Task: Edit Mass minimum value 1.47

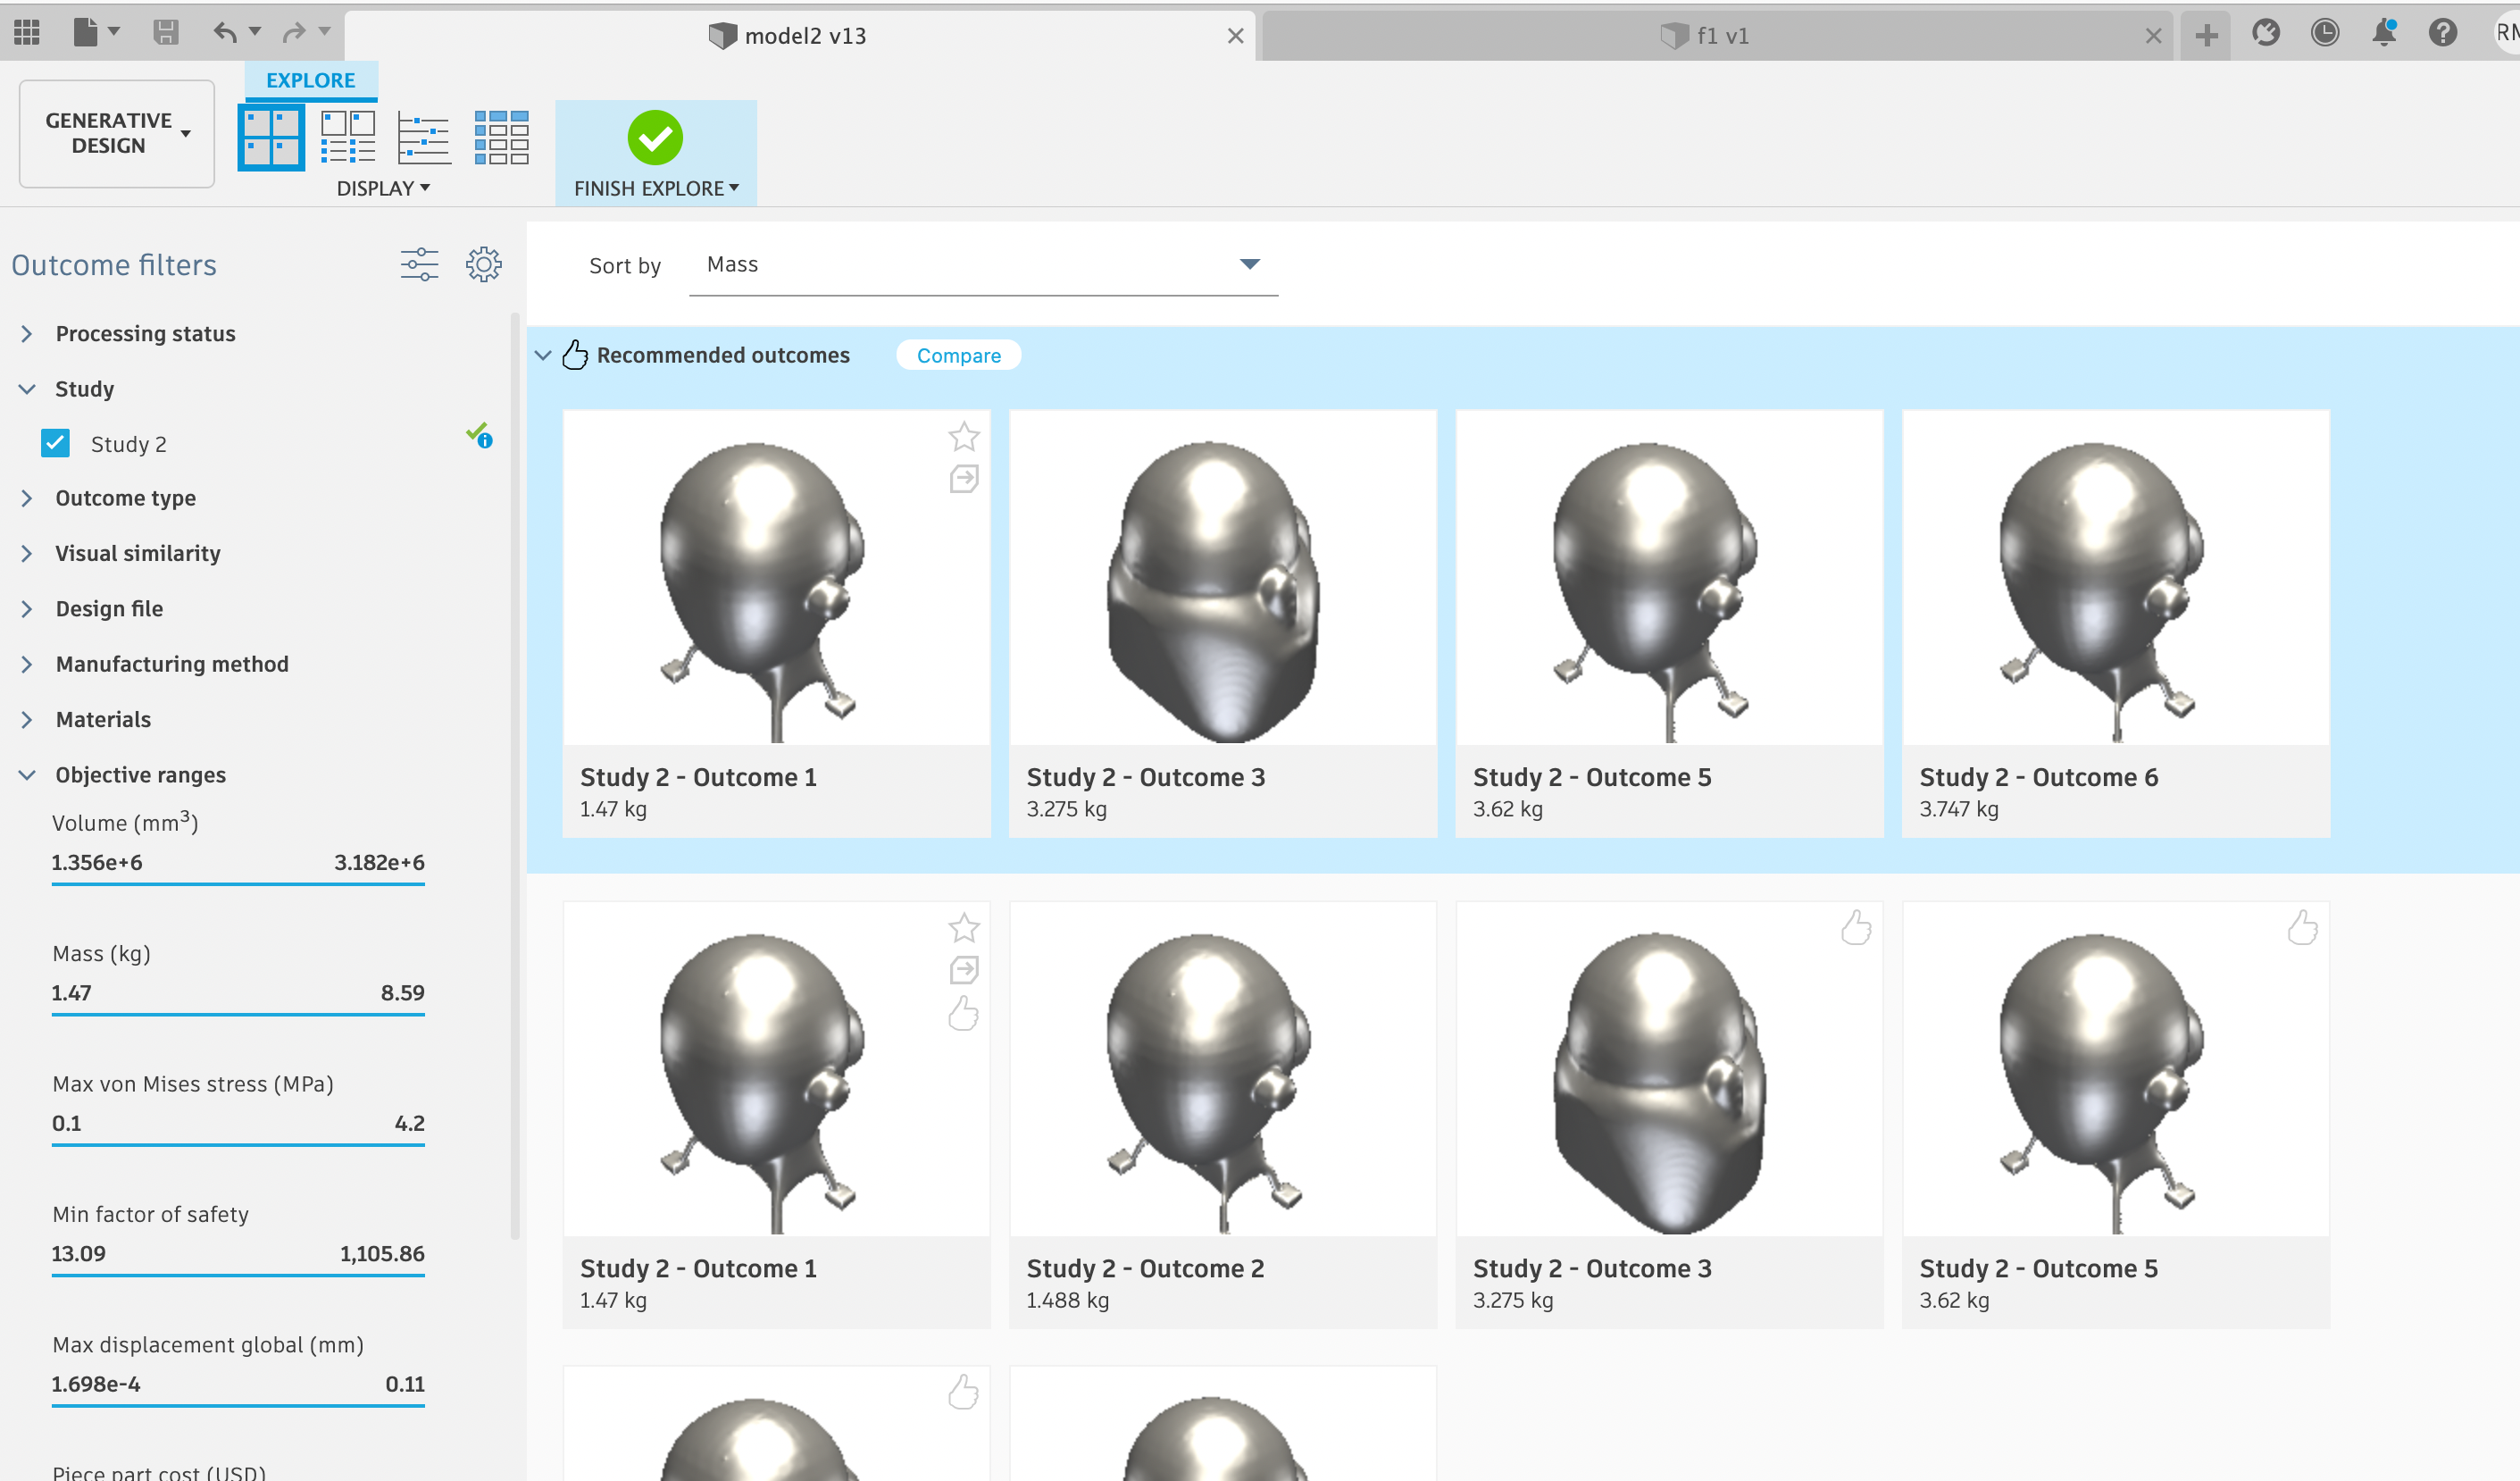Action: pos(72,993)
